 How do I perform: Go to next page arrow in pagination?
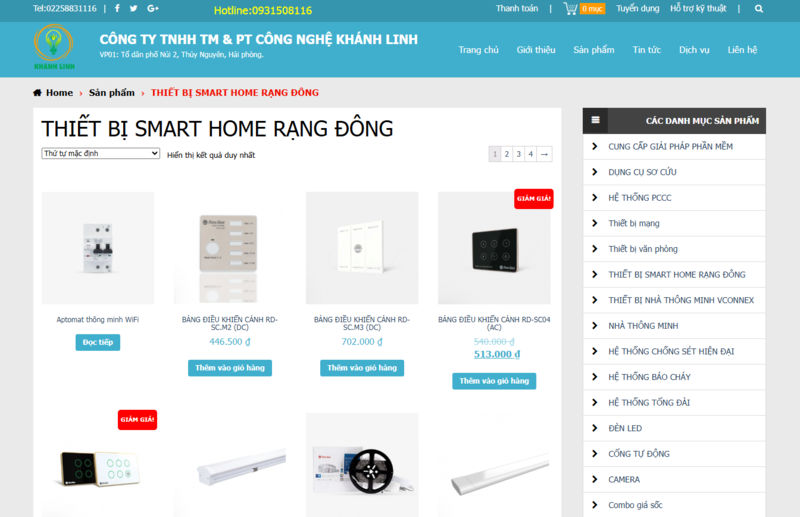(x=544, y=154)
